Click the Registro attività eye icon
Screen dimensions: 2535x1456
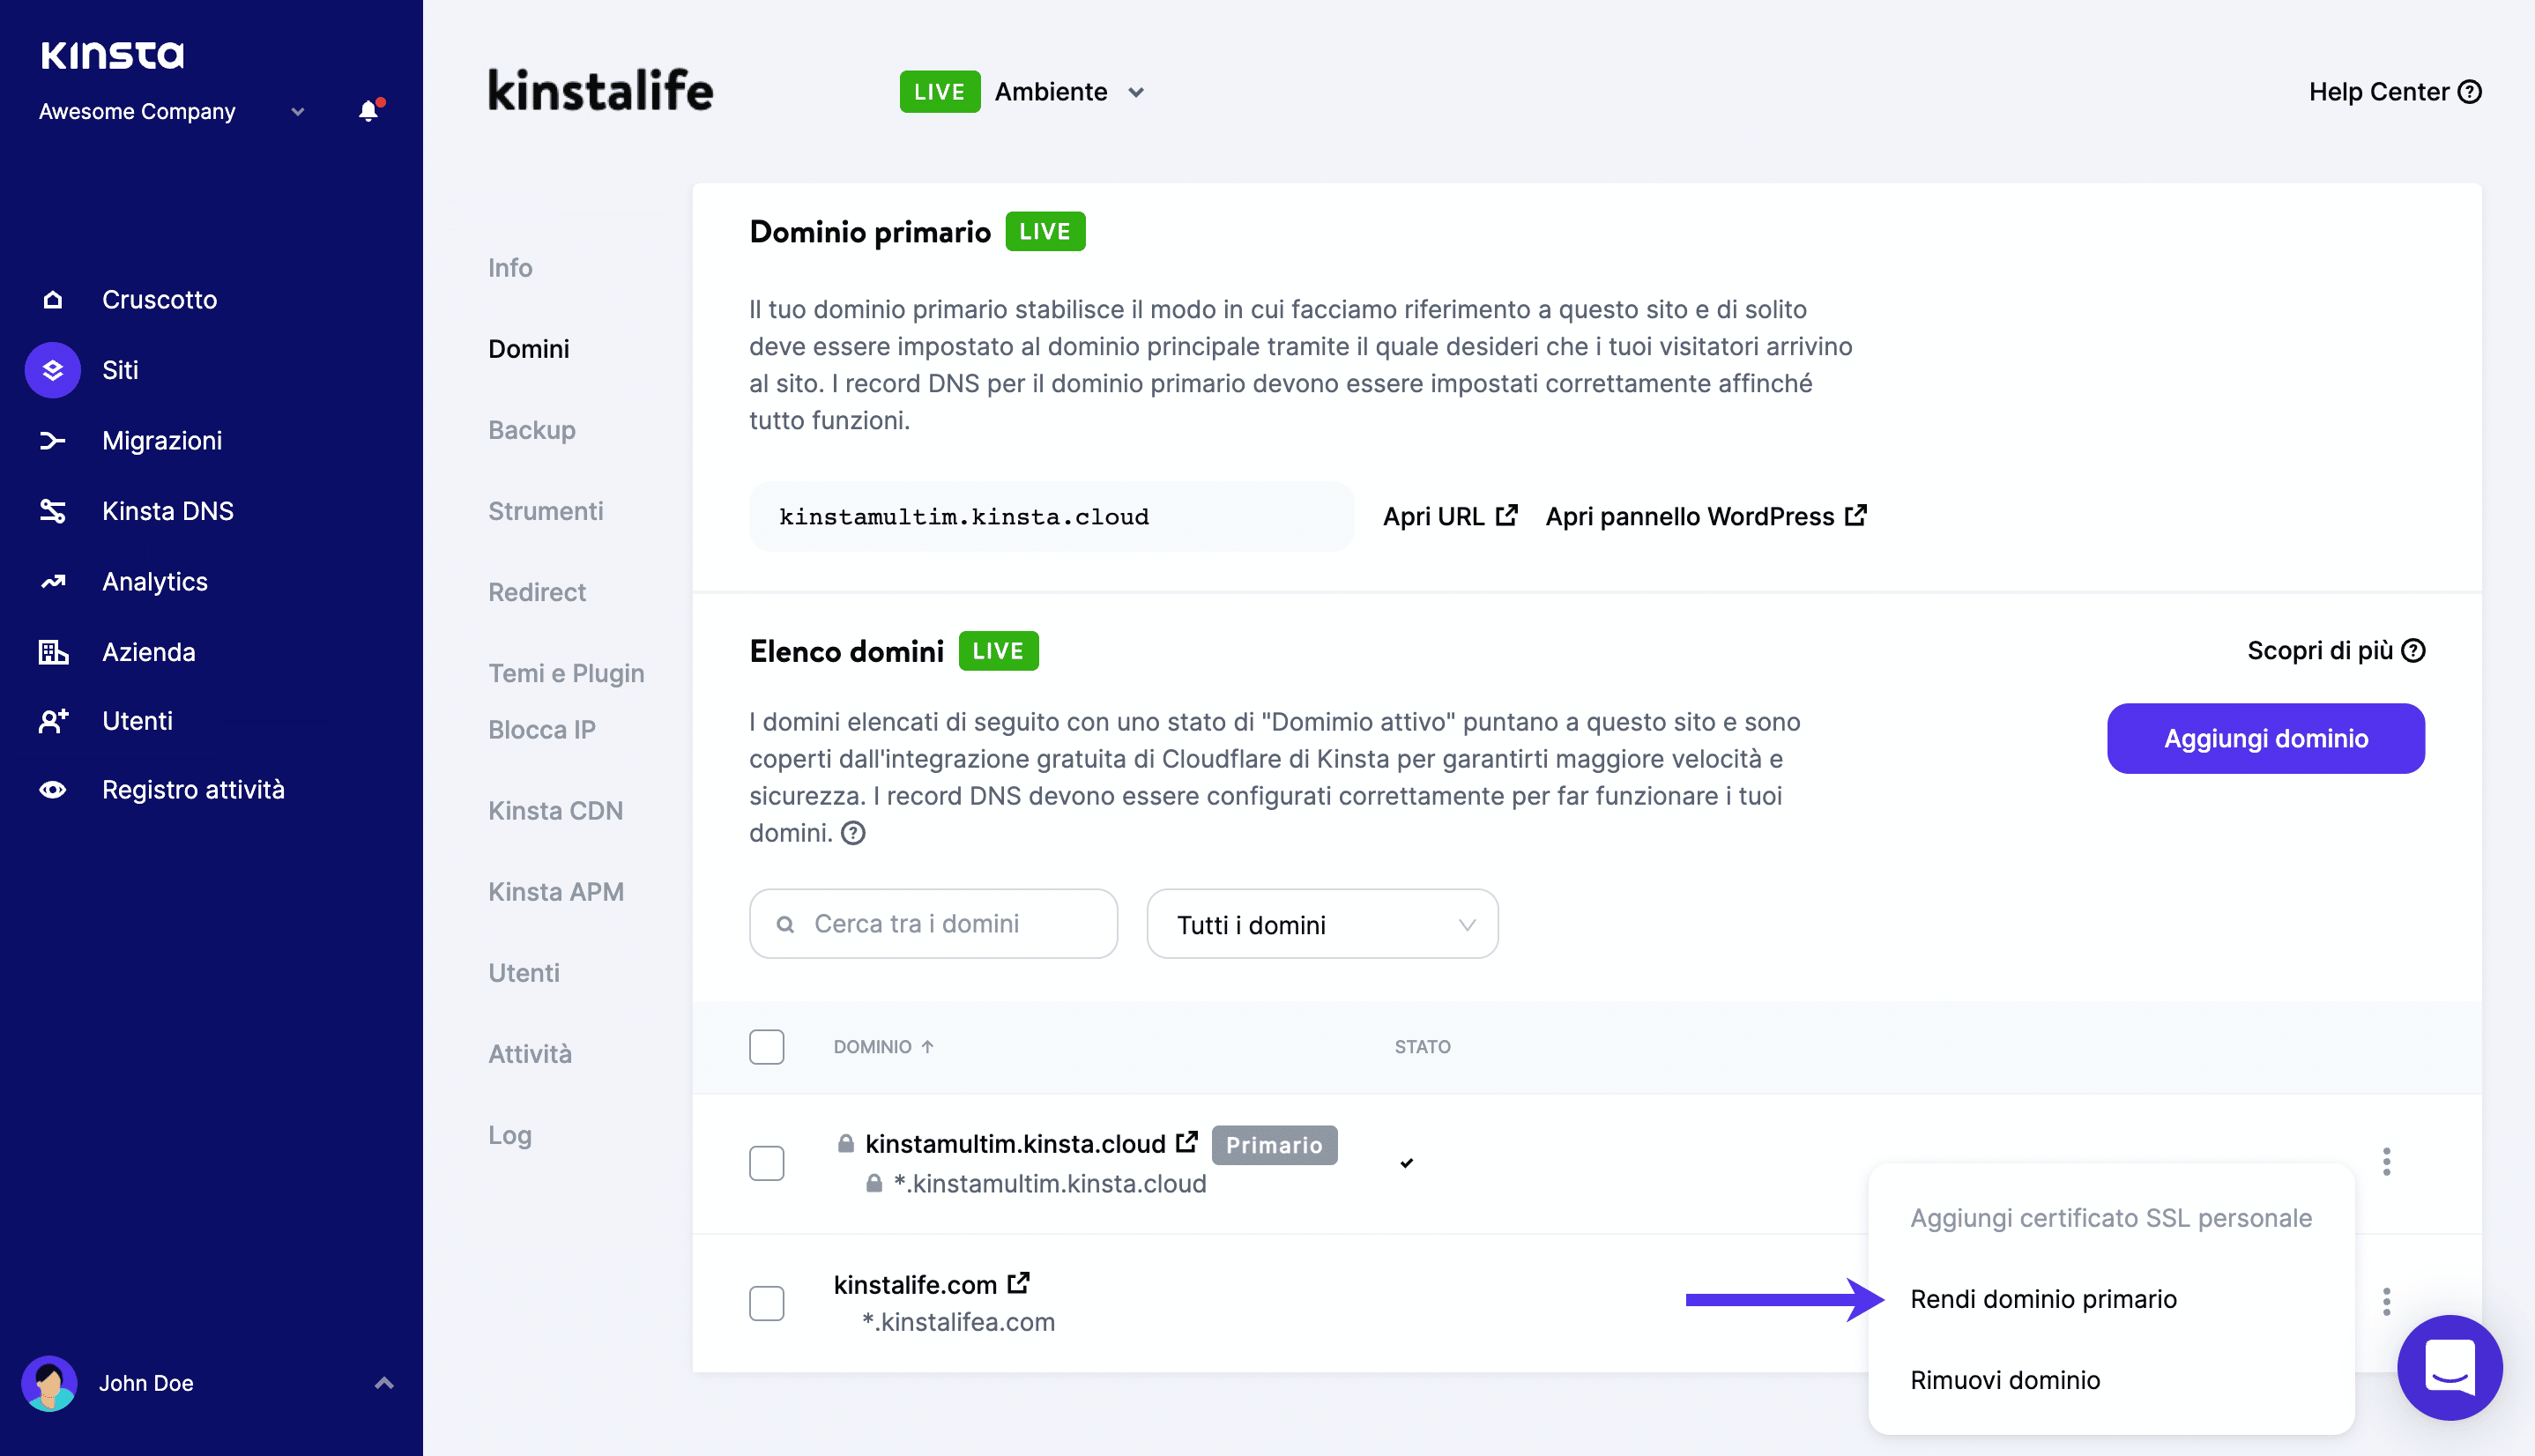pyautogui.click(x=53, y=790)
